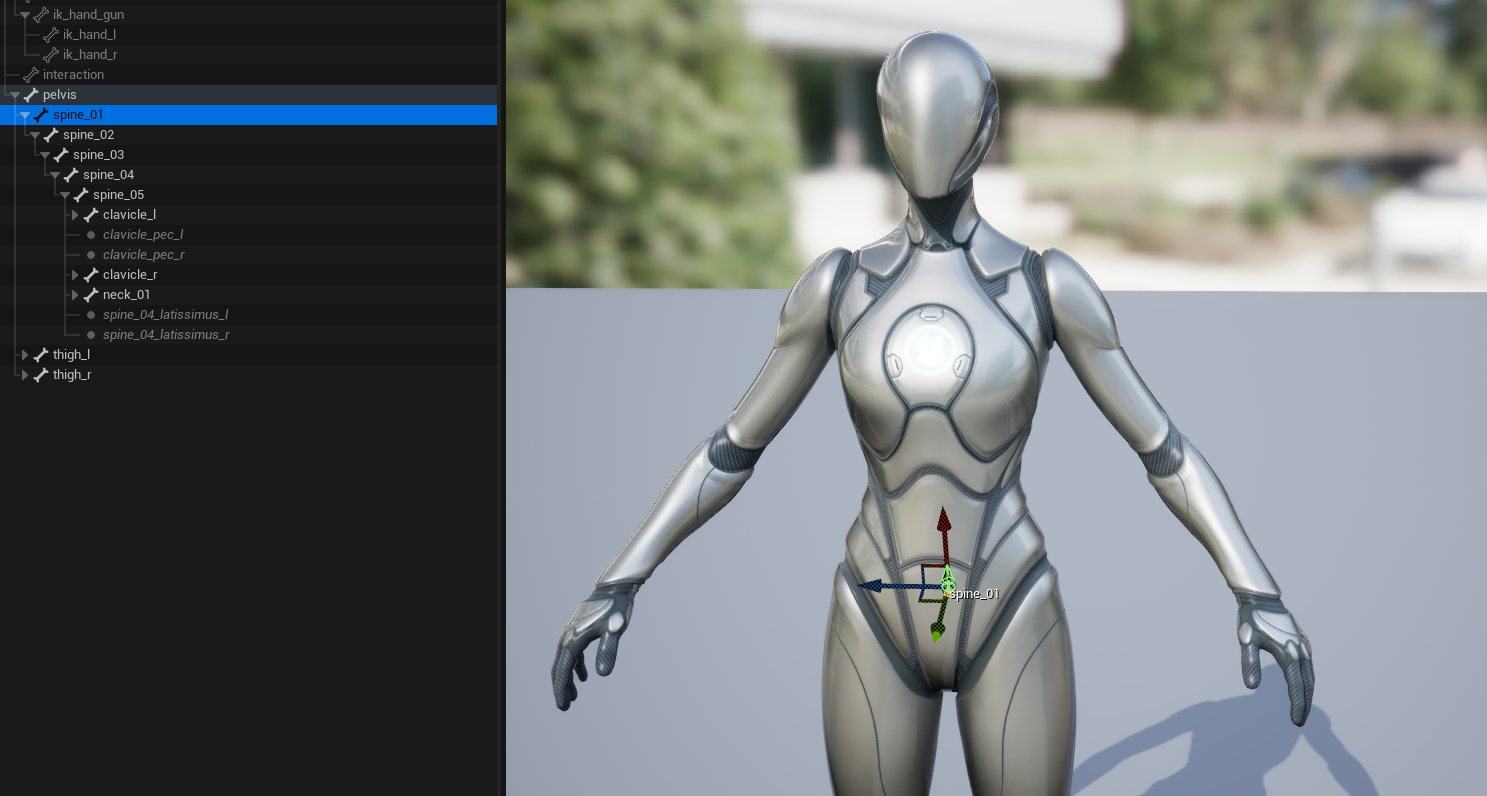The height and width of the screenshot is (796, 1487).
Task: Expand the thigh_l bone
Action: tap(25, 355)
